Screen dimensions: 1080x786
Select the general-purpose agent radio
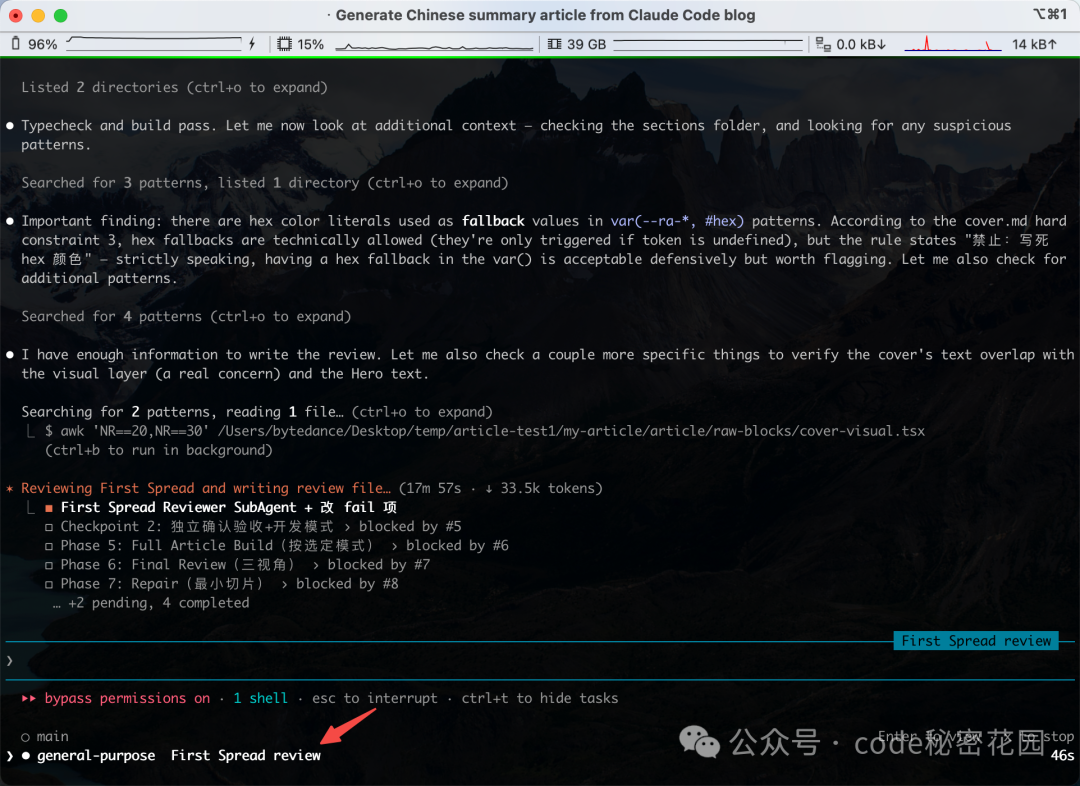pyautogui.click(x=25, y=756)
